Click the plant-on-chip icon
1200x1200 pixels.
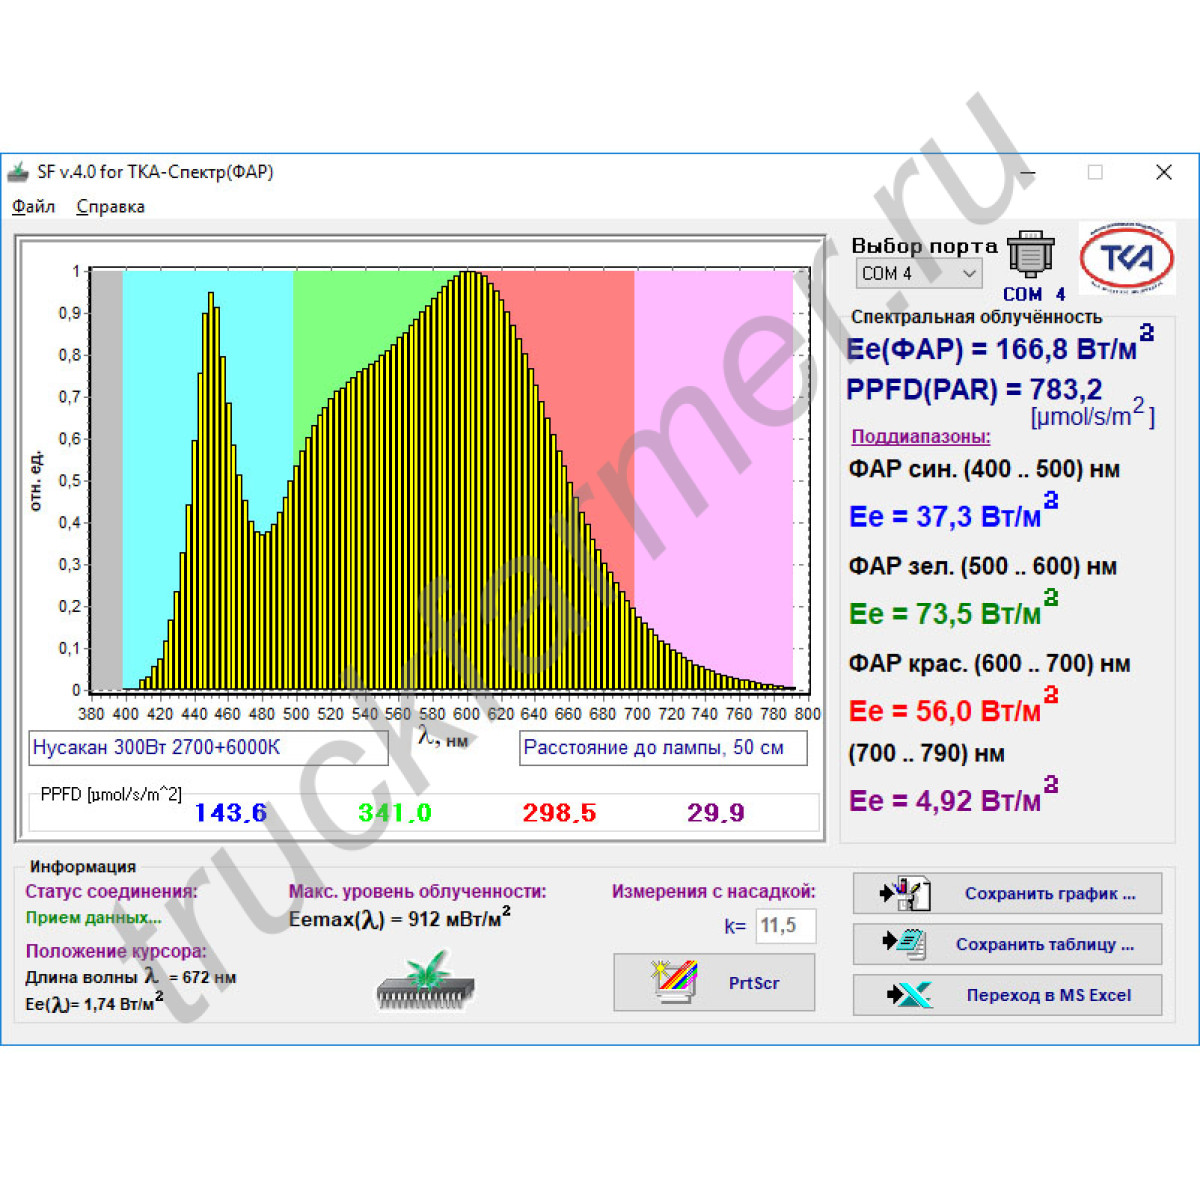(426, 980)
